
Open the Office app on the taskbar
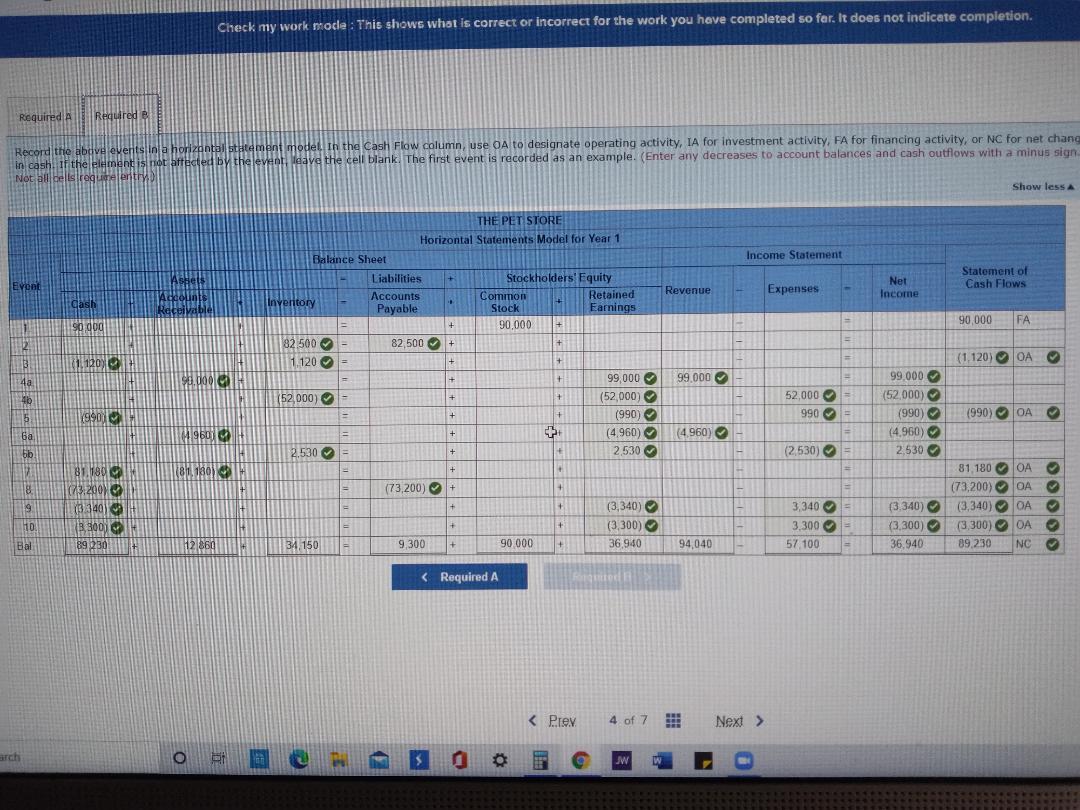click(459, 760)
